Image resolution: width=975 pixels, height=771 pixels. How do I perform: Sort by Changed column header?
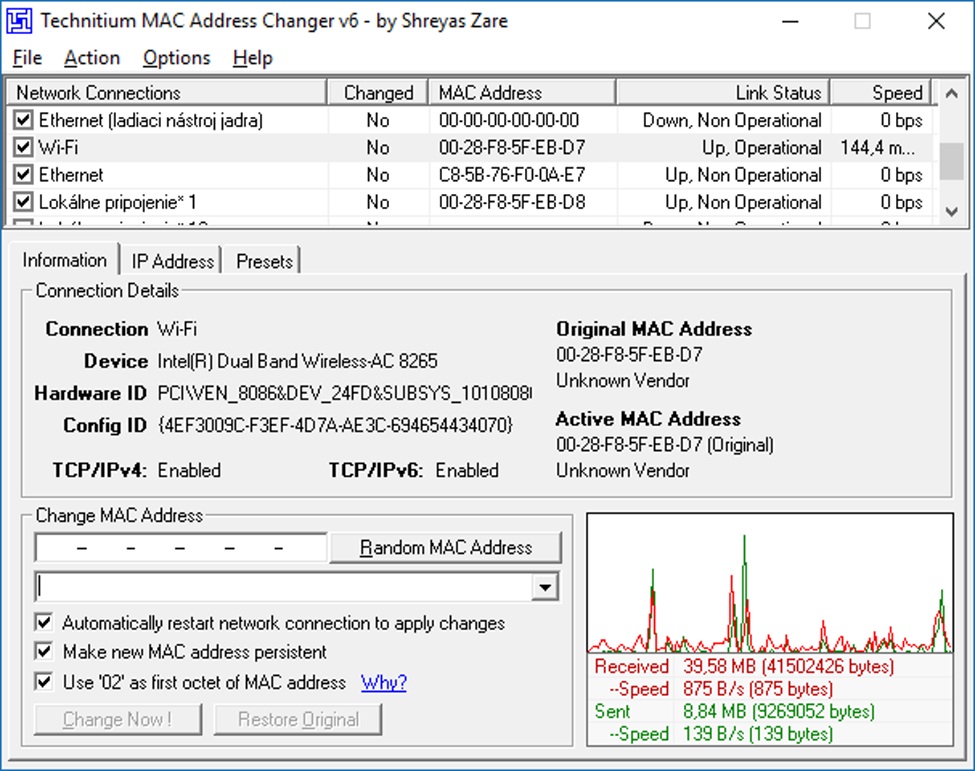378,93
